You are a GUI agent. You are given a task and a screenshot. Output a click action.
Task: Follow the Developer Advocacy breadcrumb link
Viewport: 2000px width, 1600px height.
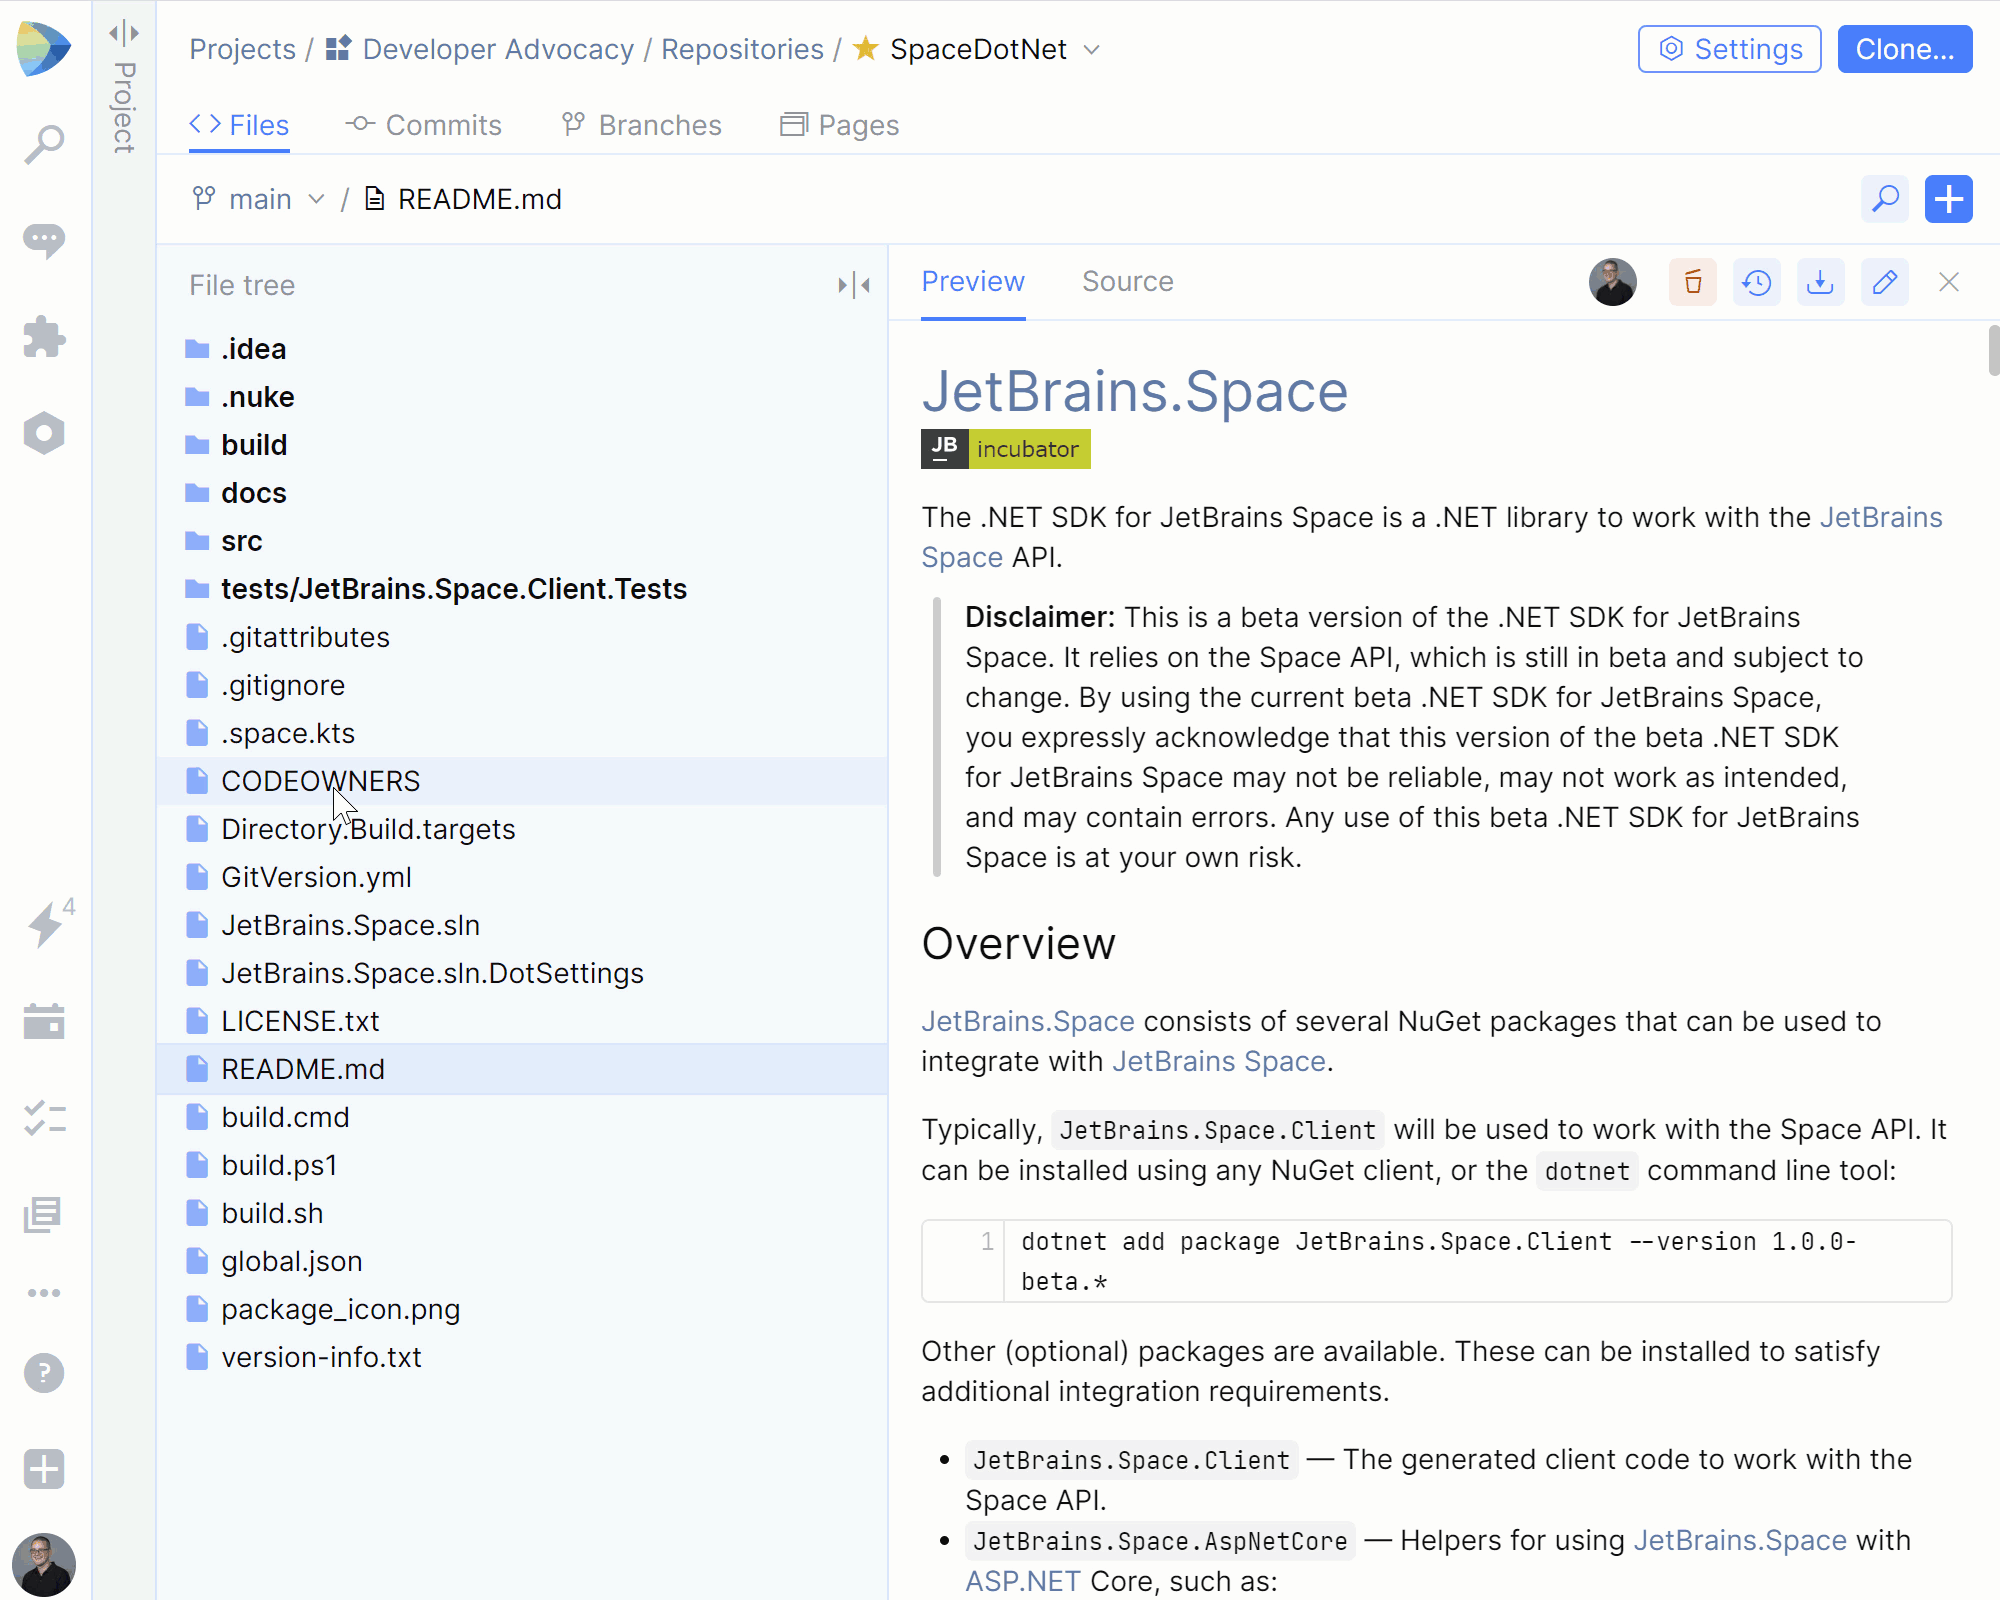(498, 49)
